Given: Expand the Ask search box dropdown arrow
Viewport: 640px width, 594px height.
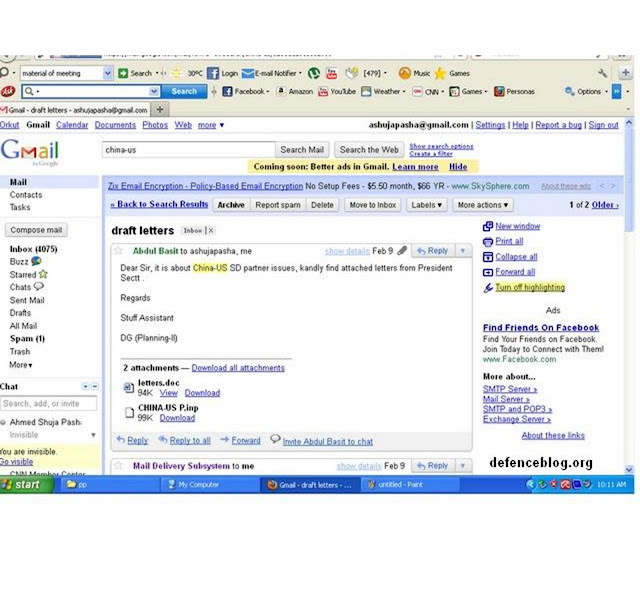Looking at the screenshot, I should pos(154,91).
